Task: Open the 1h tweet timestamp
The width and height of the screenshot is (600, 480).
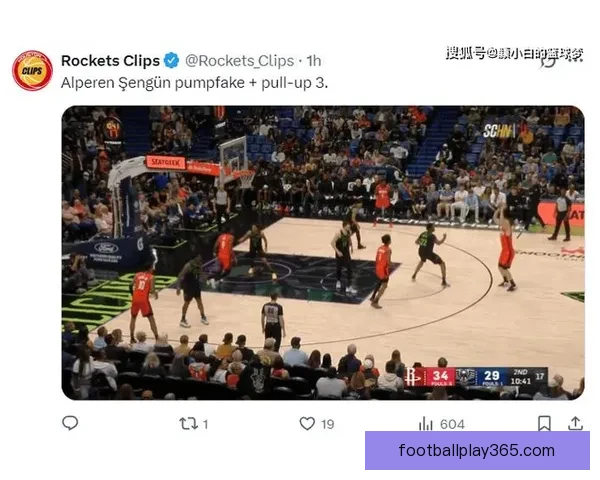Action: point(314,61)
